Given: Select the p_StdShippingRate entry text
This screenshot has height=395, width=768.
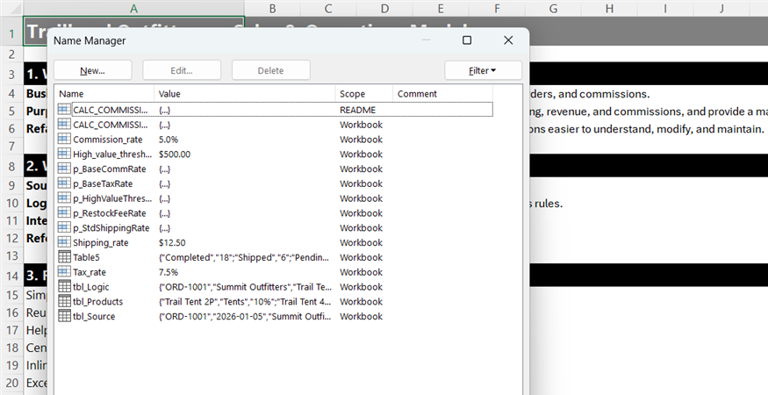Looking at the screenshot, I should (111, 228).
